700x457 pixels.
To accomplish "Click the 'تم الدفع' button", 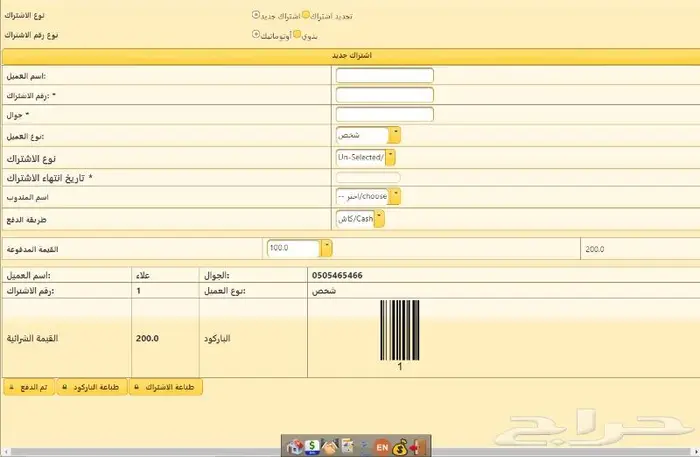I will tap(30, 387).
